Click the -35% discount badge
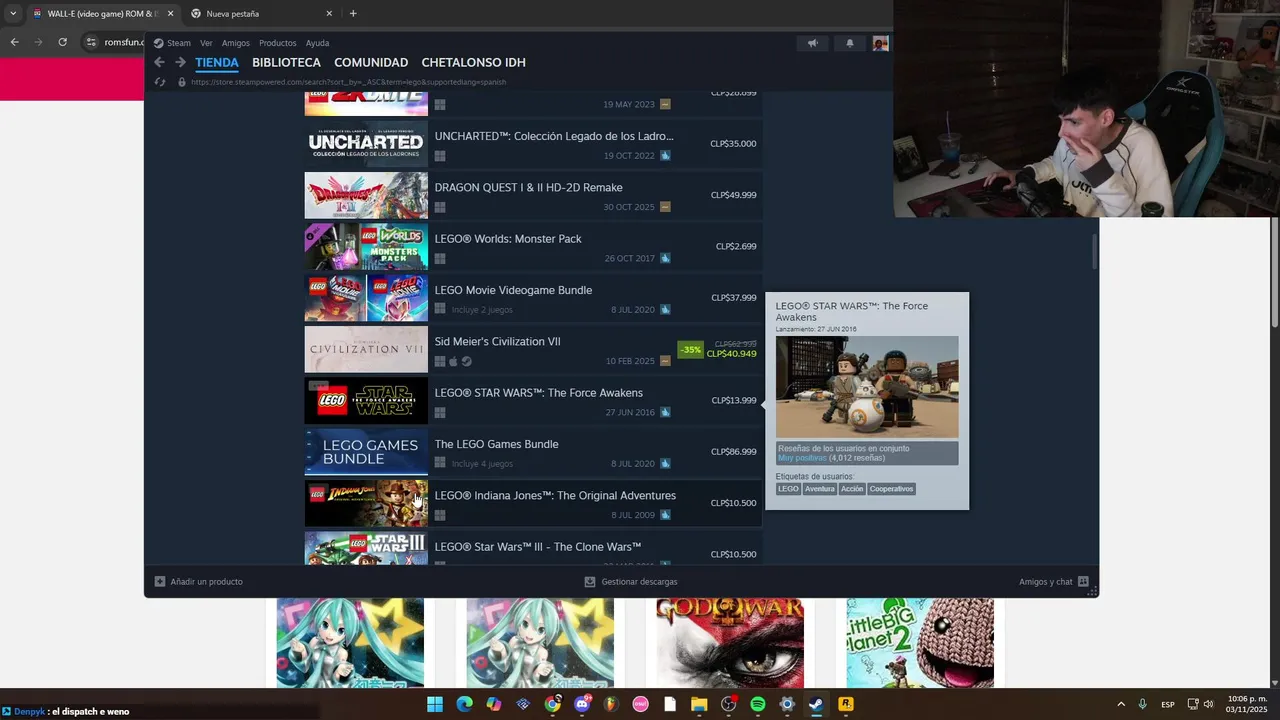Viewport: 1280px width, 720px height. tap(690, 350)
